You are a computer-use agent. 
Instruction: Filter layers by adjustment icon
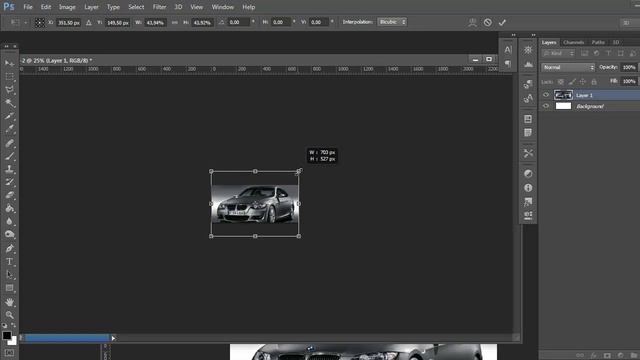tap(596, 53)
